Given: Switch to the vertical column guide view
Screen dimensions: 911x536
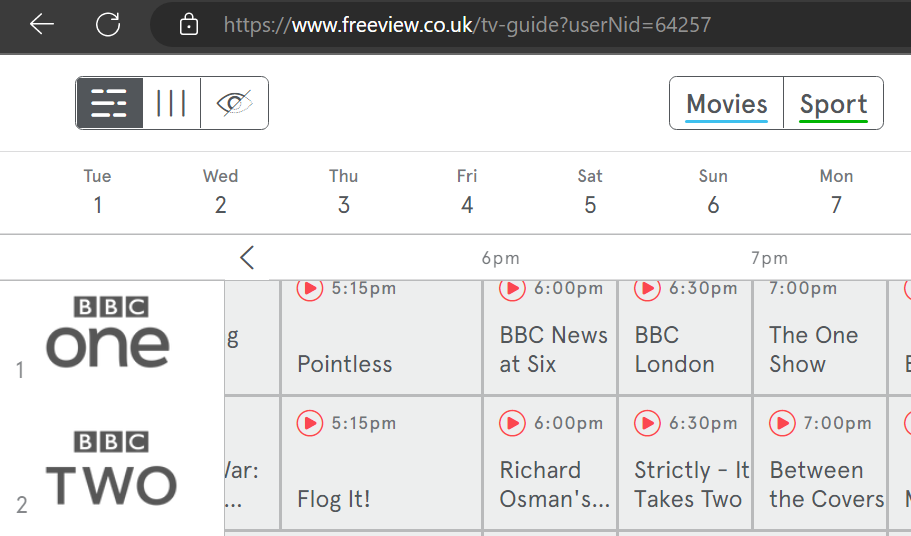Looking at the screenshot, I should [172, 103].
